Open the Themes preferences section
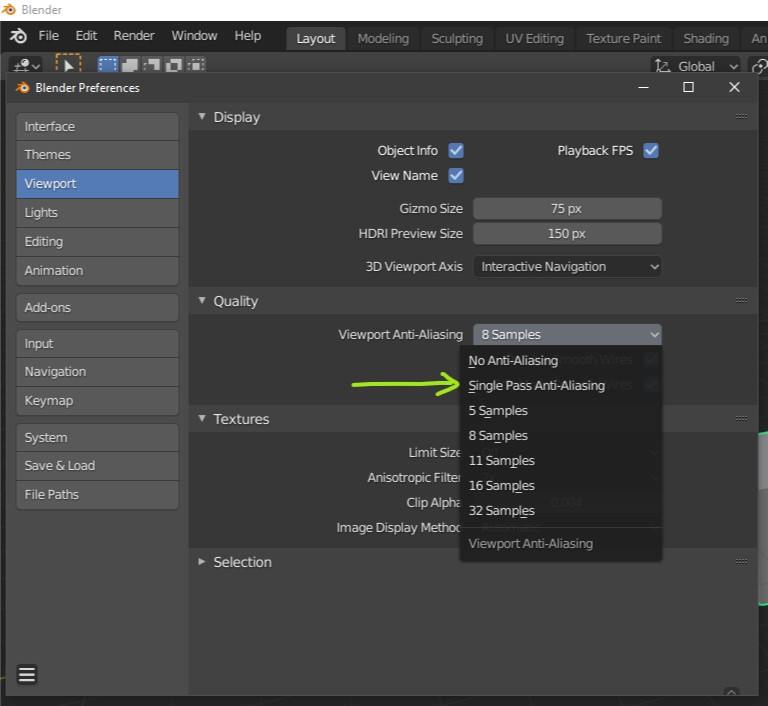The image size is (768, 706). (97, 154)
